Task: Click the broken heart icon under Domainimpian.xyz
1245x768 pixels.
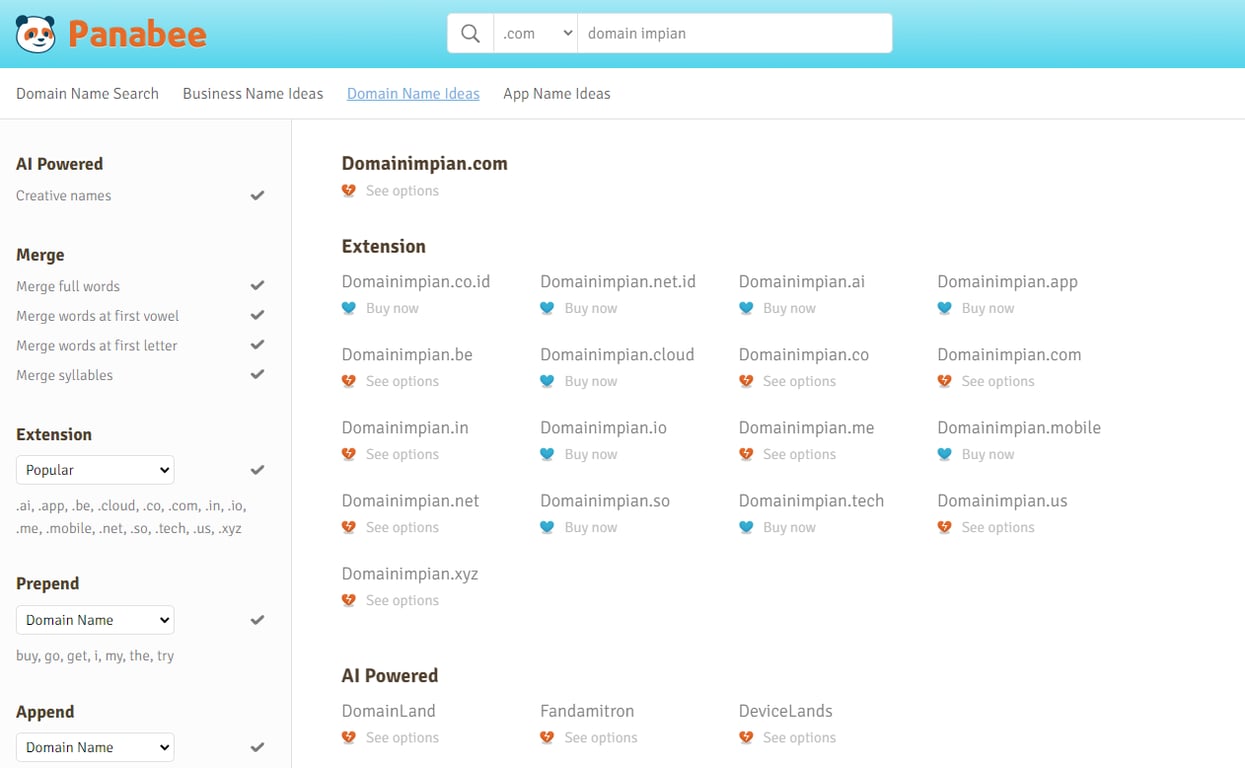Action: click(349, 600)
